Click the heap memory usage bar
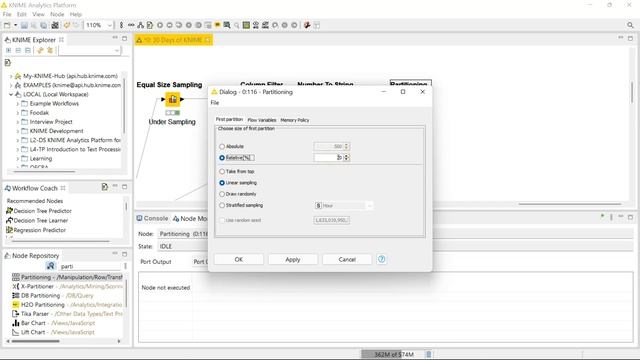The width and height of the screenshot is (640, 360). 393,354
